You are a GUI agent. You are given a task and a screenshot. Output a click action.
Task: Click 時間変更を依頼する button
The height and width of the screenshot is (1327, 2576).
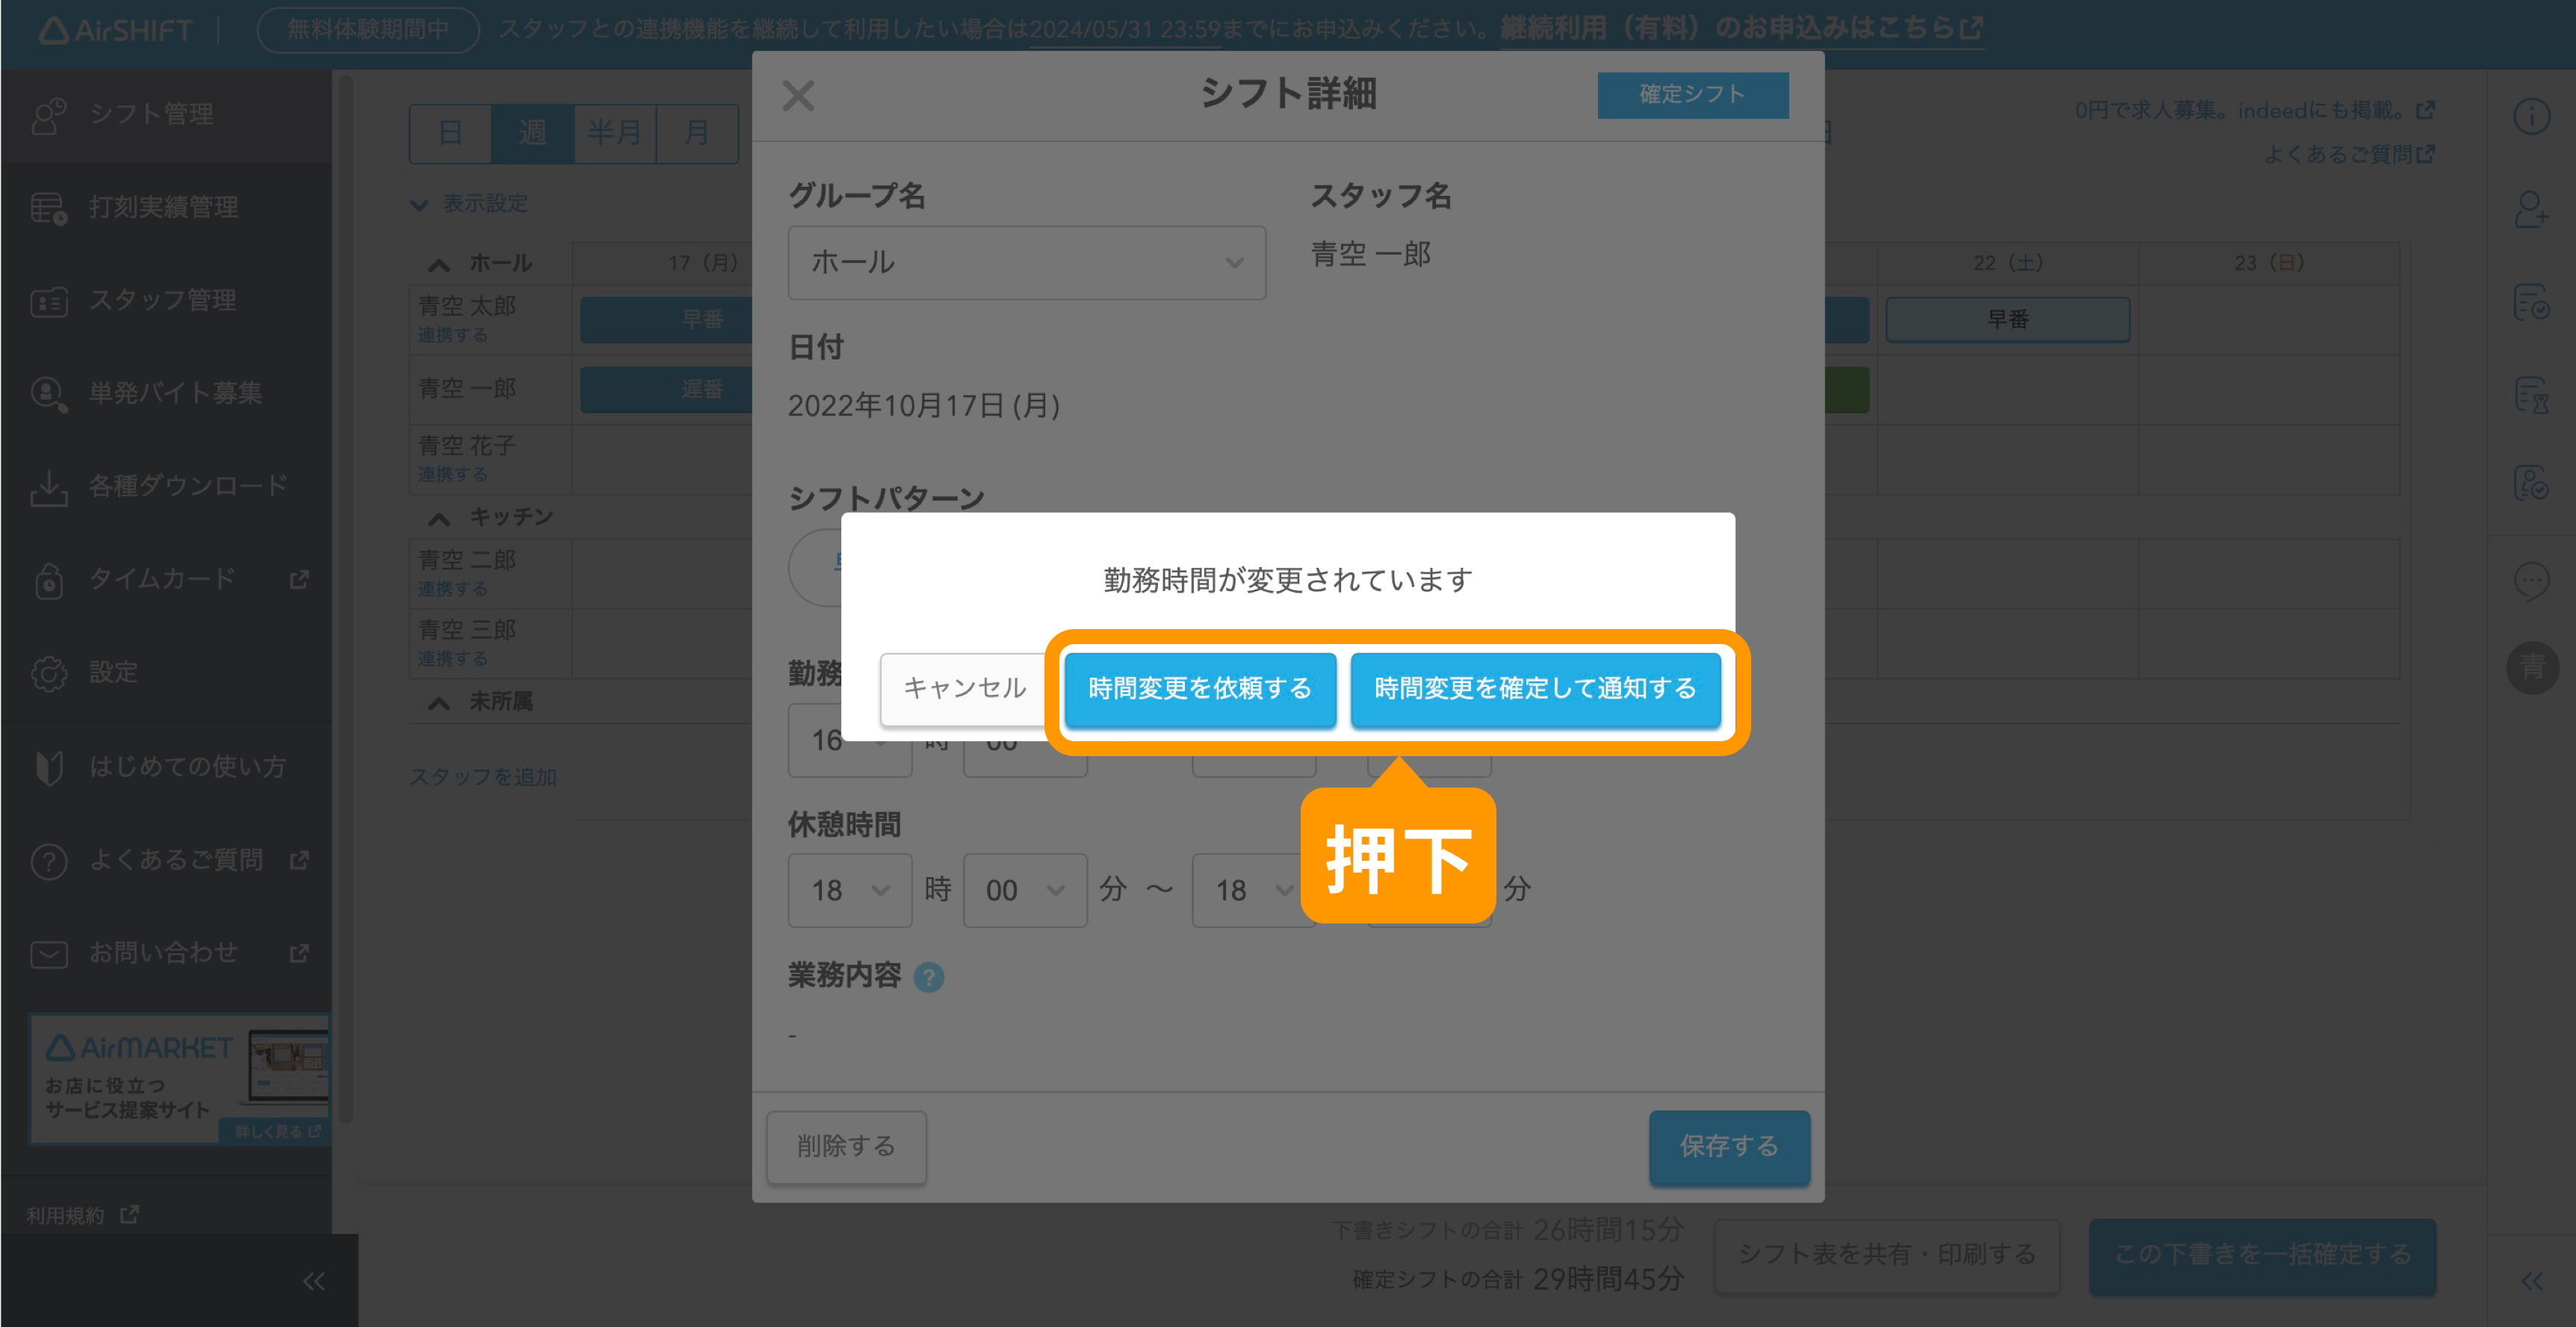pos(1199,689)
